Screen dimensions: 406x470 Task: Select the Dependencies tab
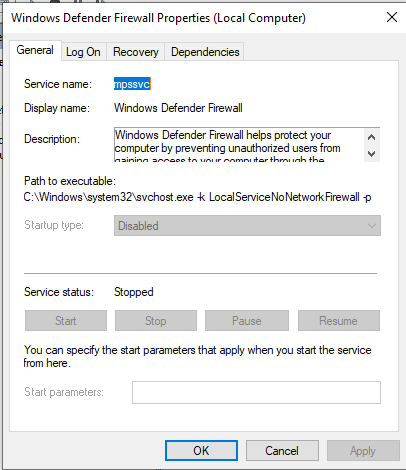(x=205, y=52)
